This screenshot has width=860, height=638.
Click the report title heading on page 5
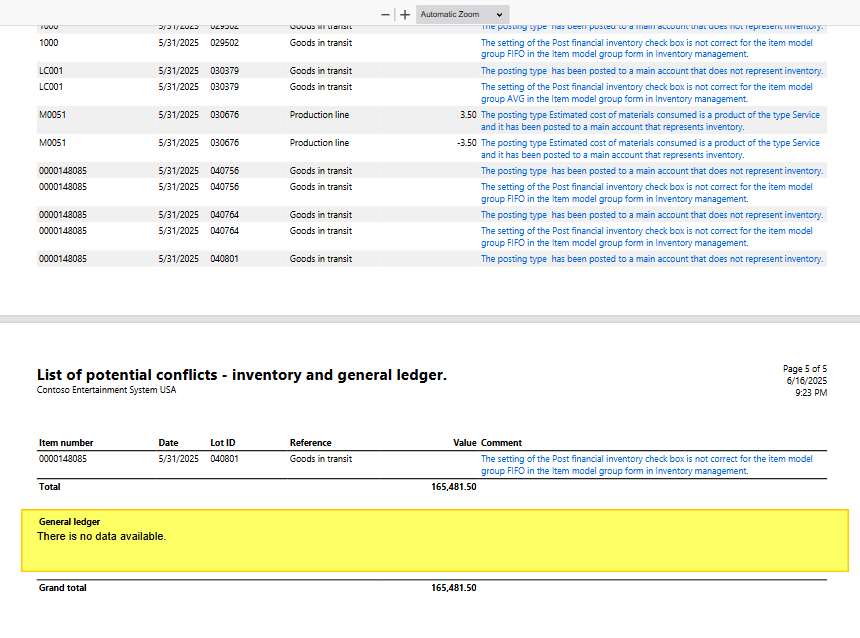point(241,375)
